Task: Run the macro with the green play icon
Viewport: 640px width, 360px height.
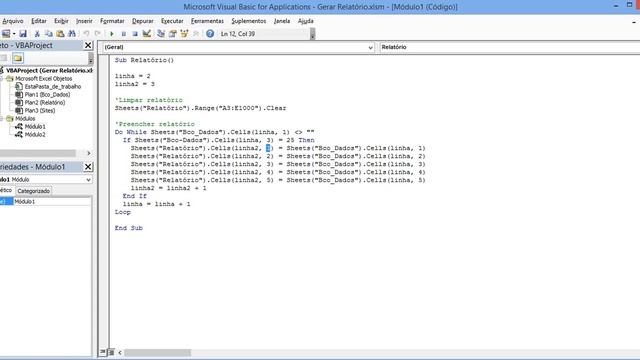Action: pos(112,34)
